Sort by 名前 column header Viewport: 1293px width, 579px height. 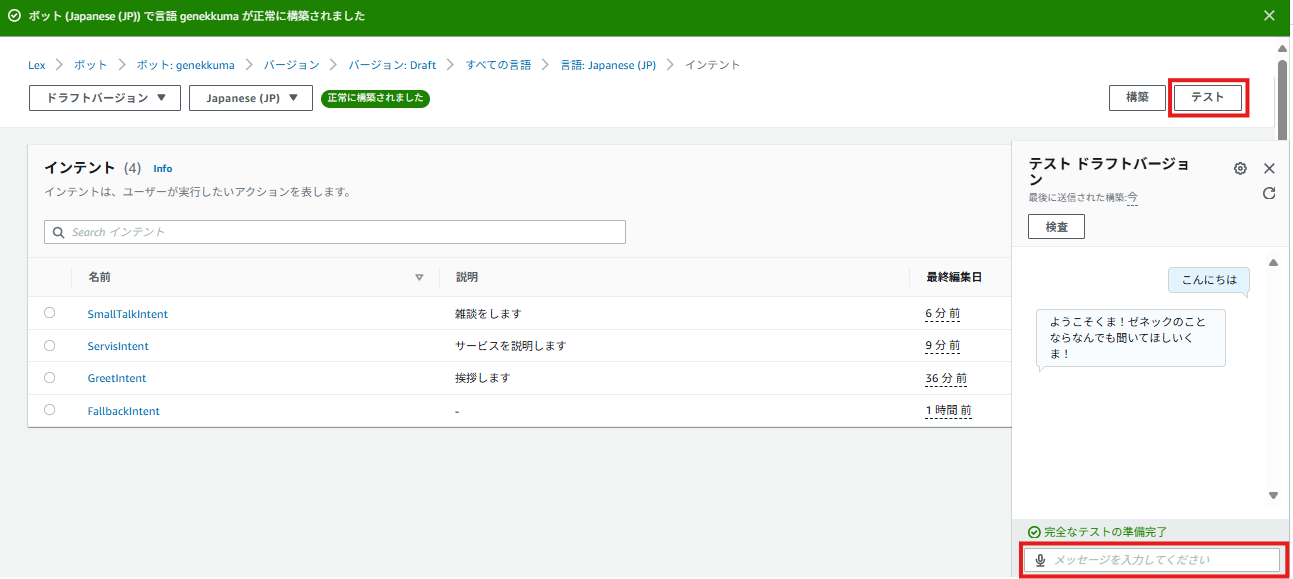coord(99,277)
